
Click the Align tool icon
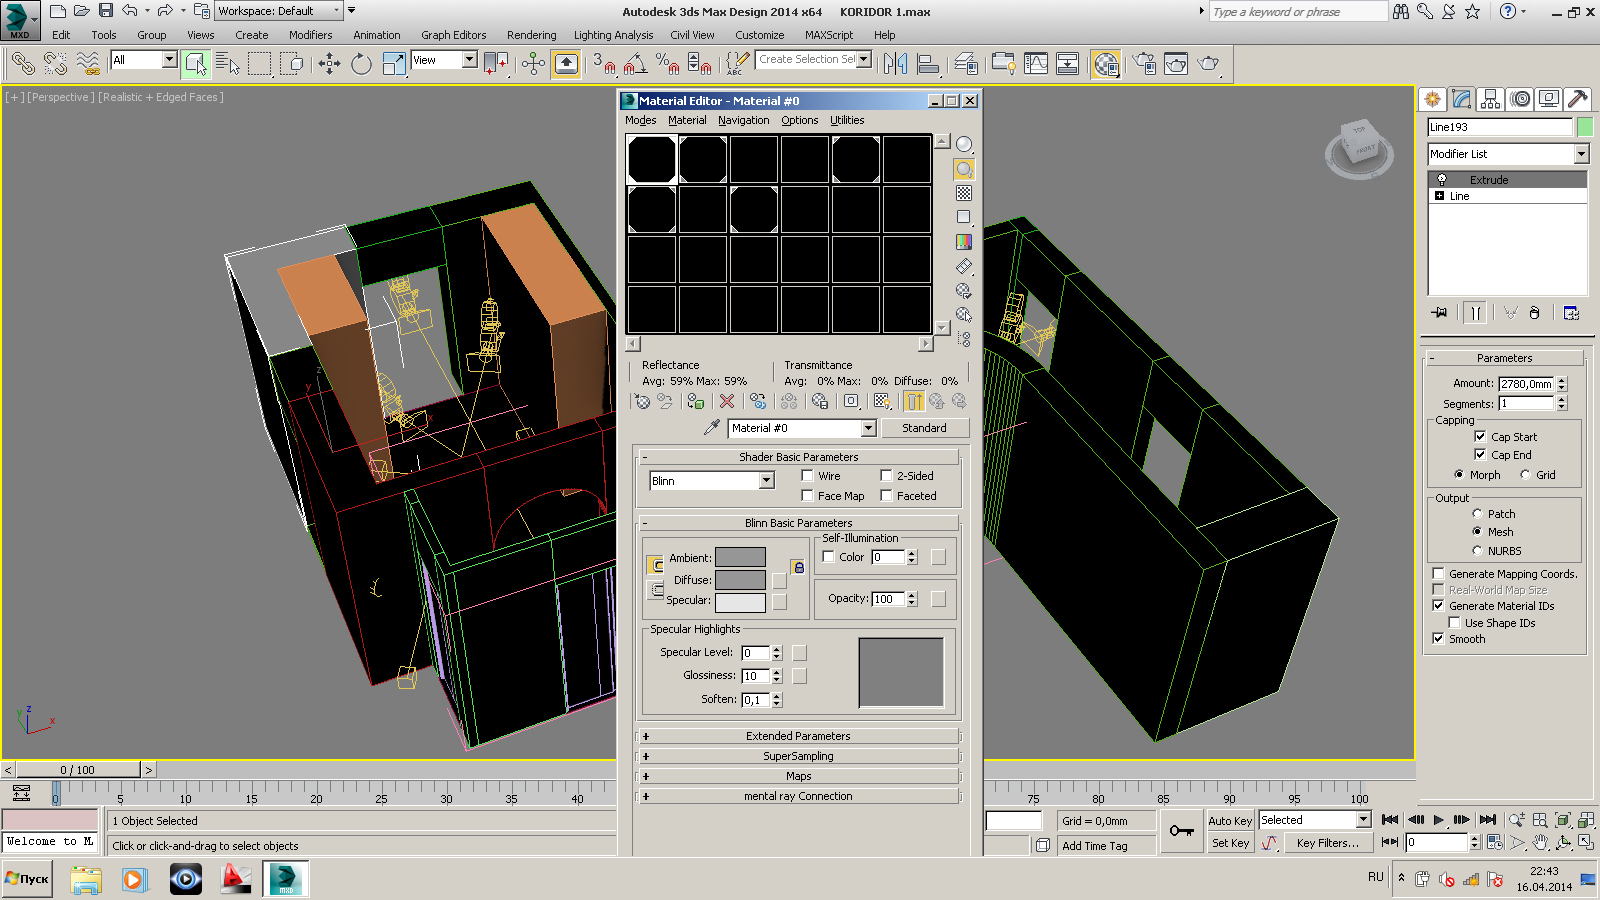(x=928, y=64)
